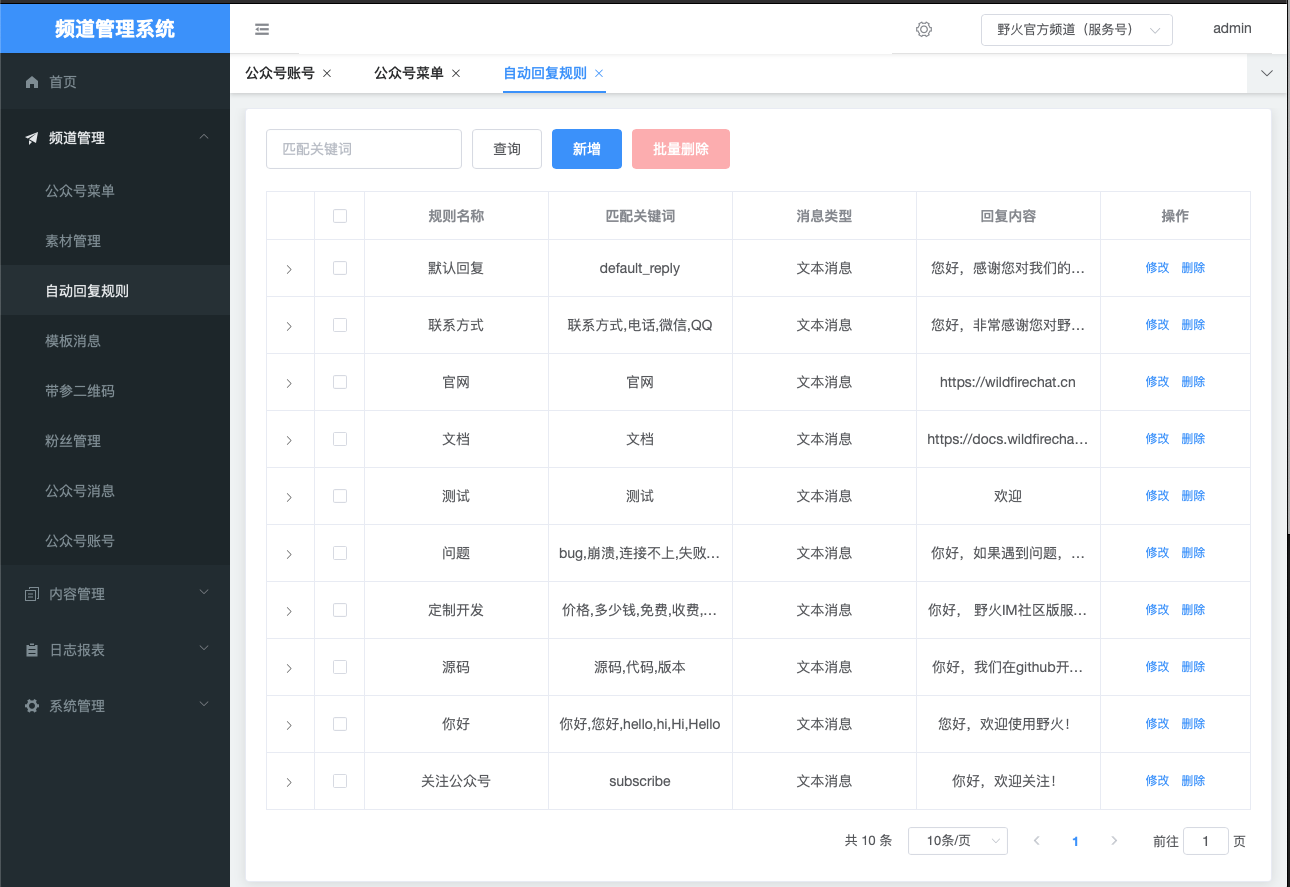The width and height of the screenshot is (1290, 887).
Task: Click 修改 link for the 源码 rule
Action: (x=1157, y=667)
